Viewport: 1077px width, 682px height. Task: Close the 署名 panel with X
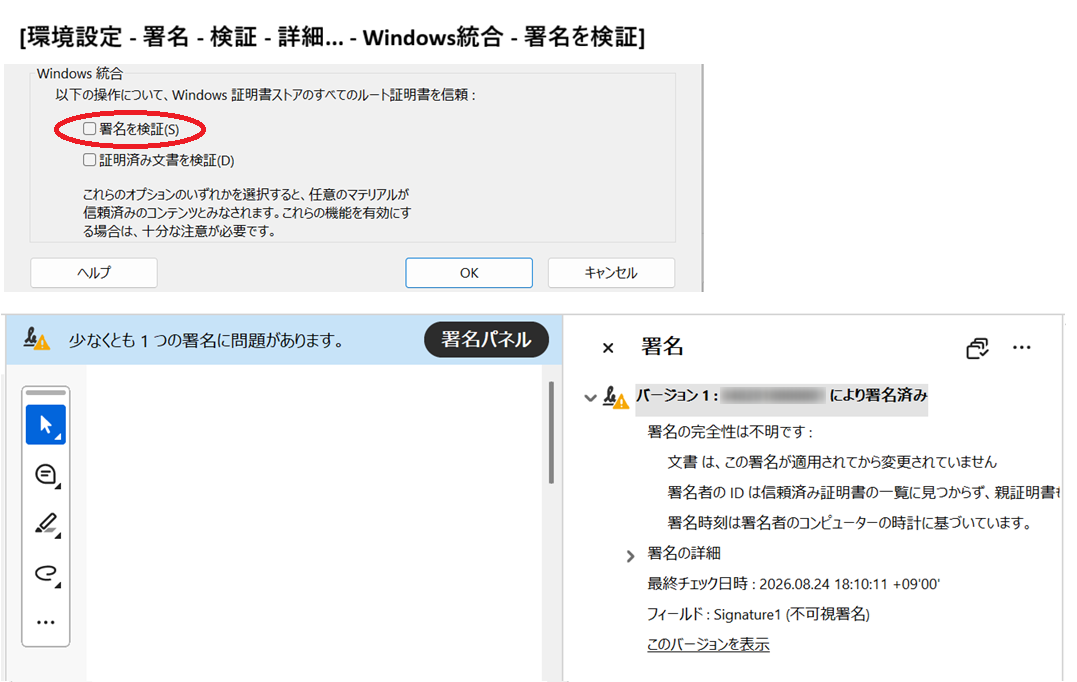pos(608,348)
